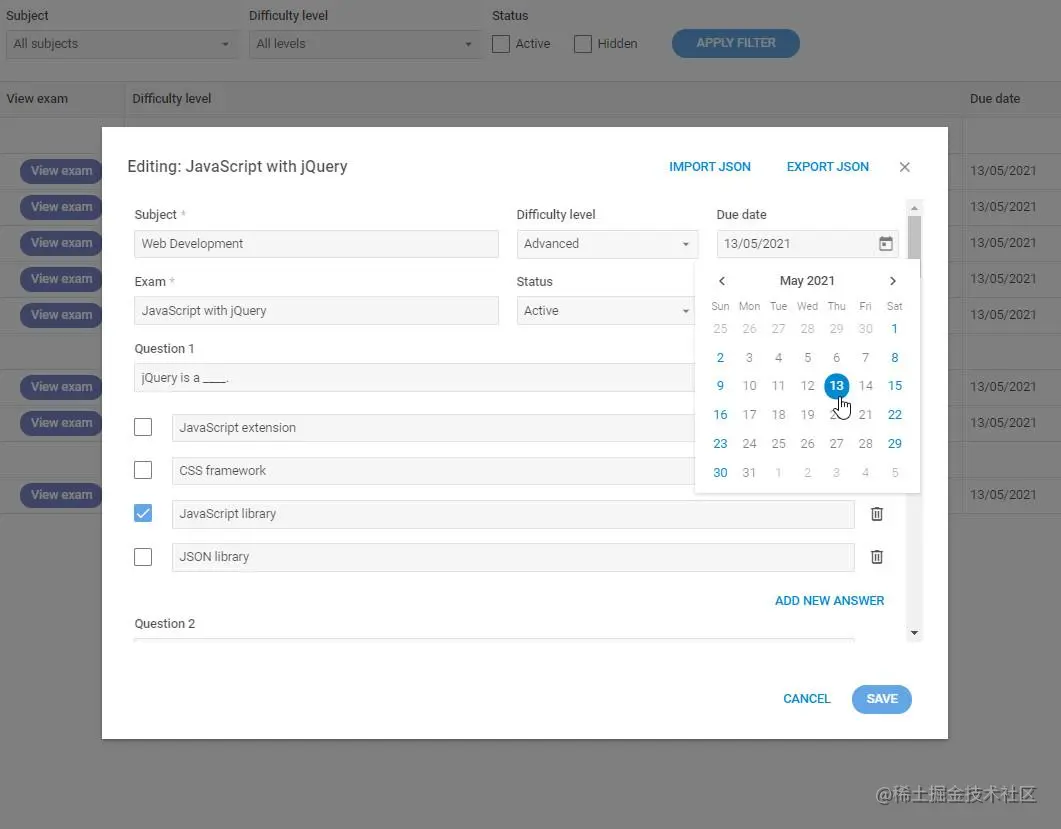Delete the JSON library answer
The height and width of the screenshot is (829, 1061).
(x=876, y=557)
